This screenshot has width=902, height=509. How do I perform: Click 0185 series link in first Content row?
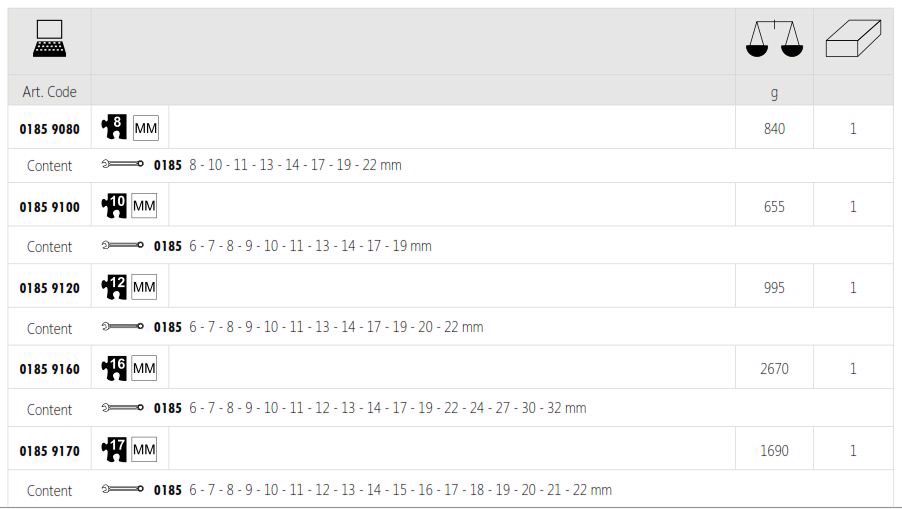[x=167, y=165]
